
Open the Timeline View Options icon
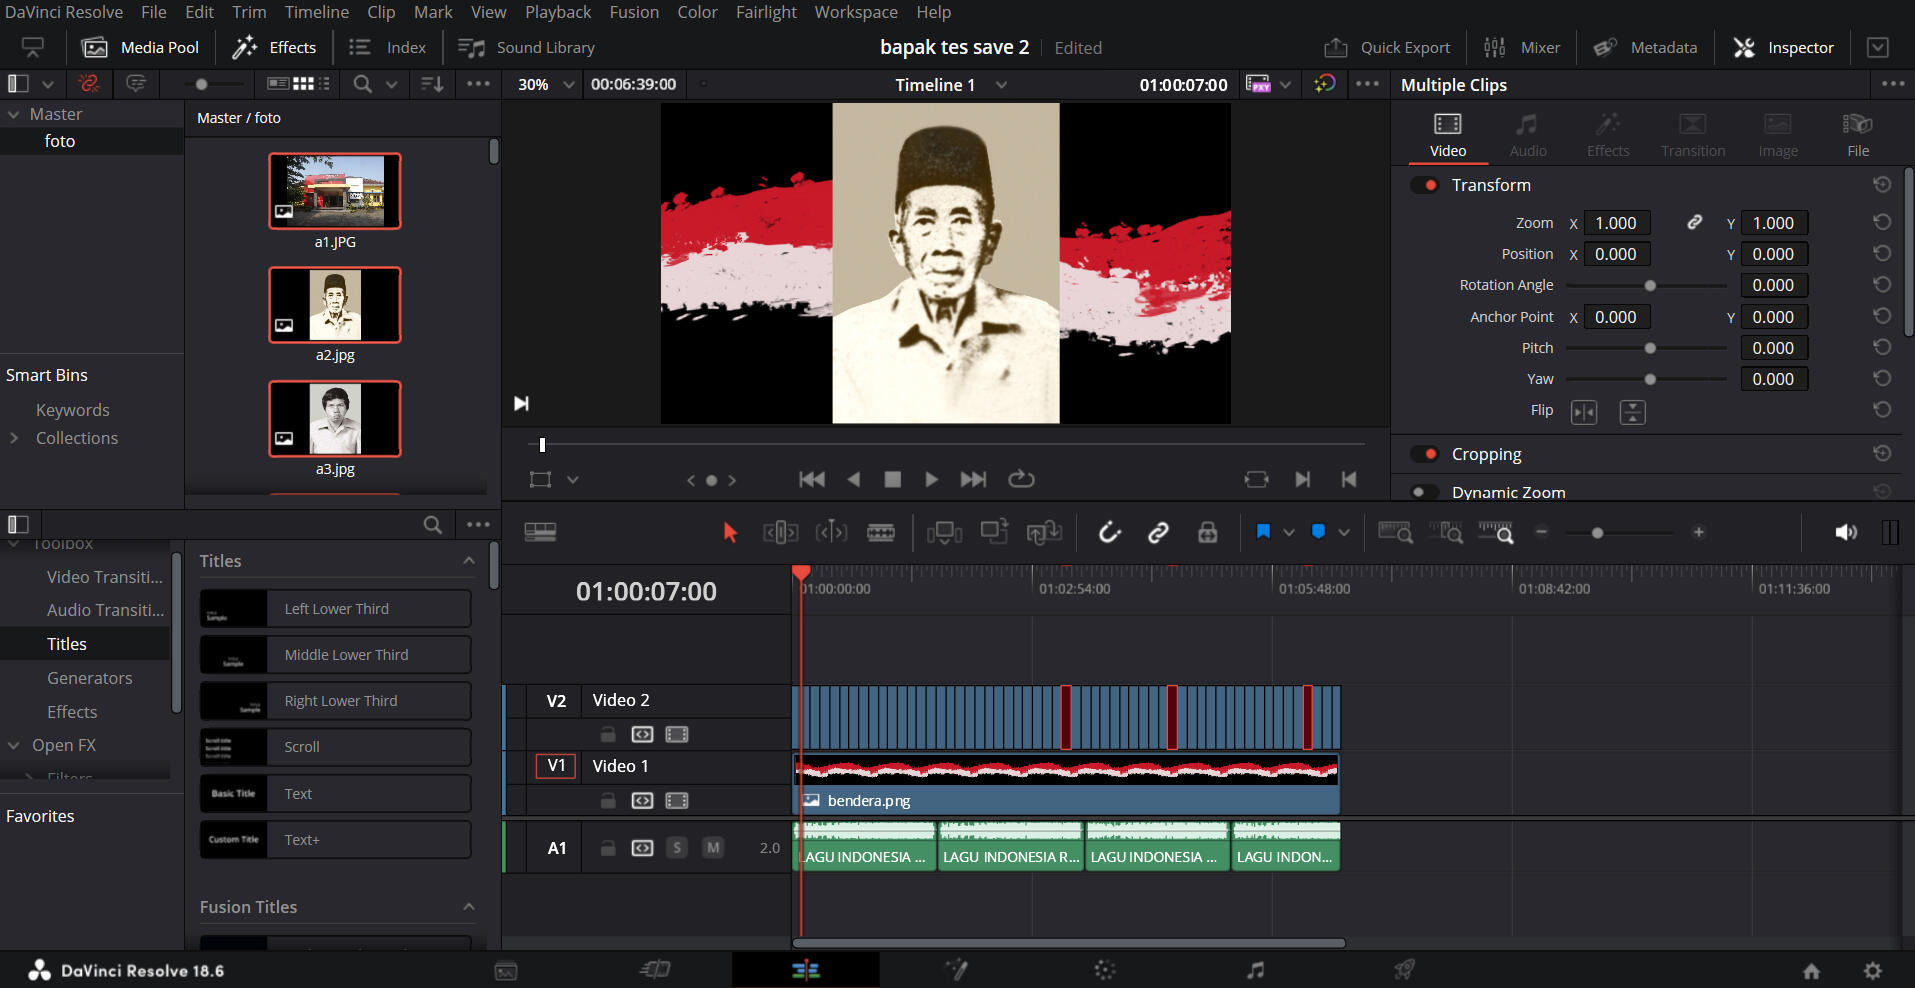(x=540, y=532)
